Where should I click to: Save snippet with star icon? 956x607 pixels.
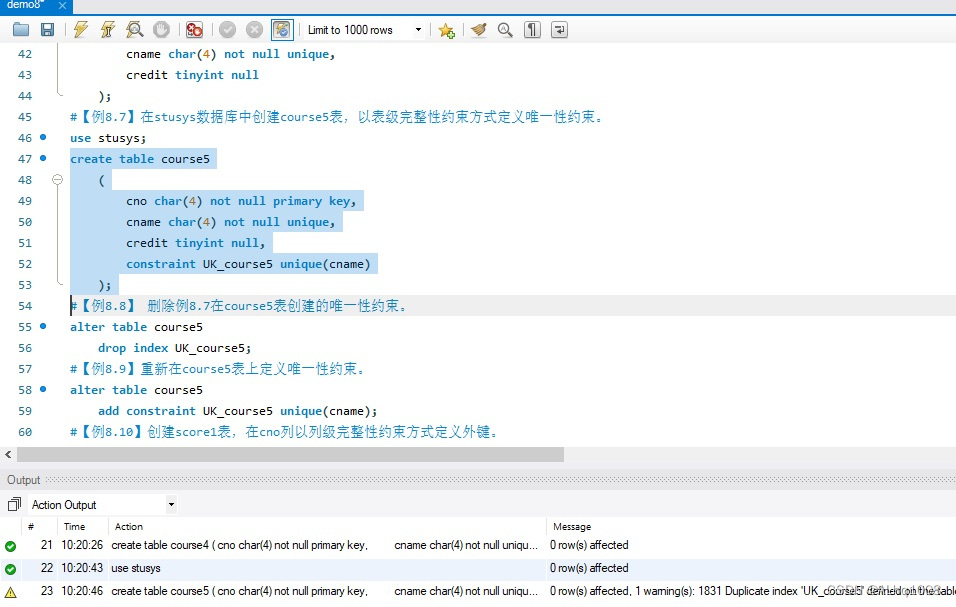446,30
